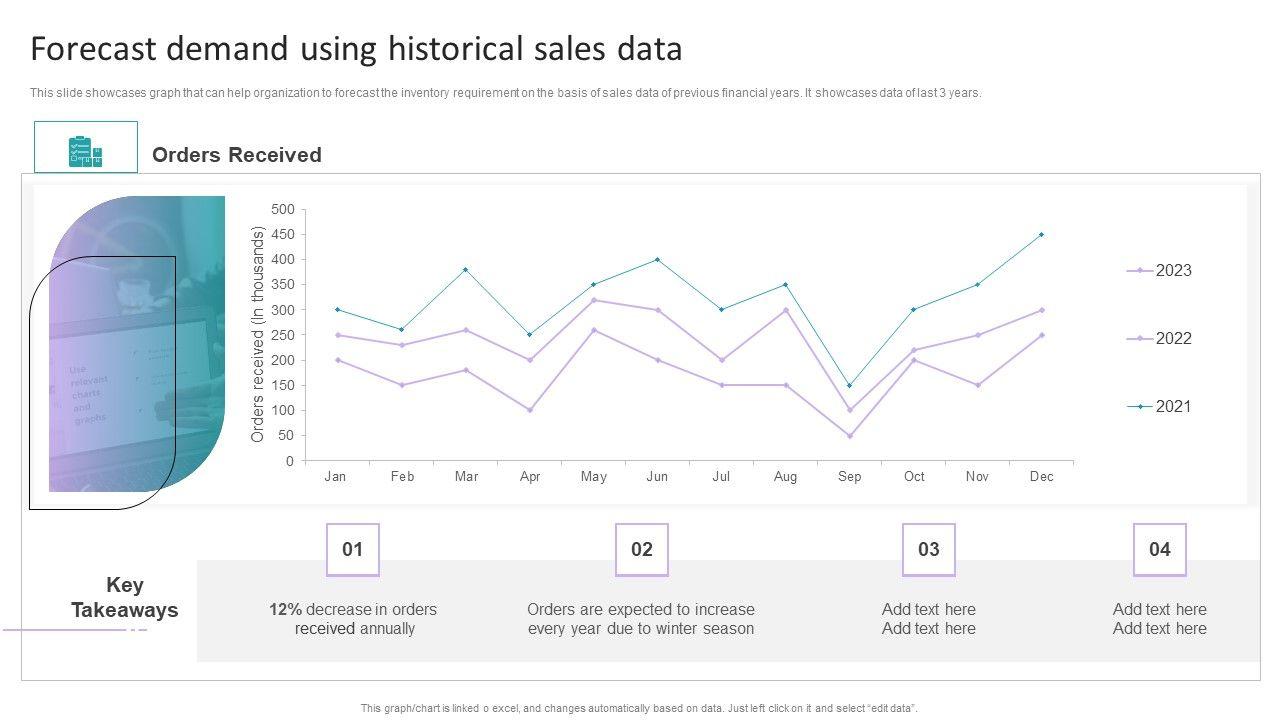The image size is (1280, 720).
Task: Select the laptop image thumbnail
Action: click(137, 343)
